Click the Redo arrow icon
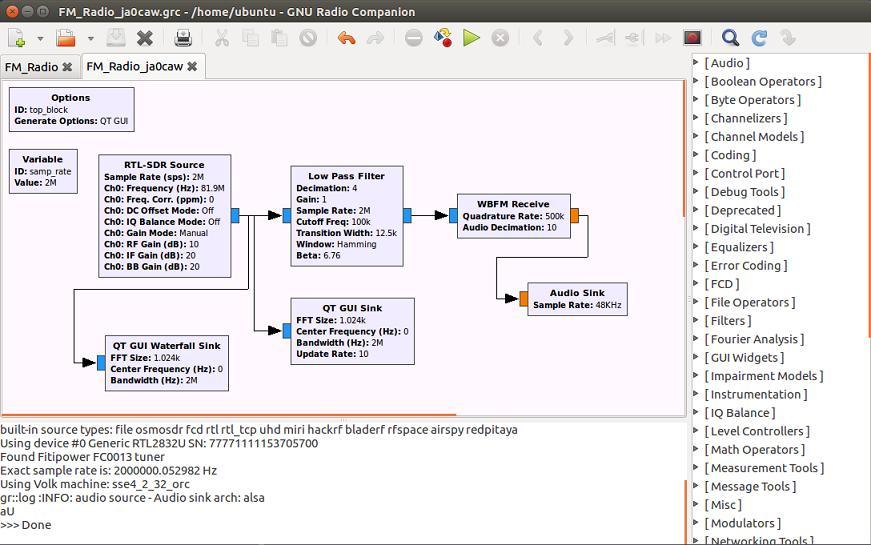The height and width of the screenshot is (545, 871). pyautogui.click(x=376, y=38)
